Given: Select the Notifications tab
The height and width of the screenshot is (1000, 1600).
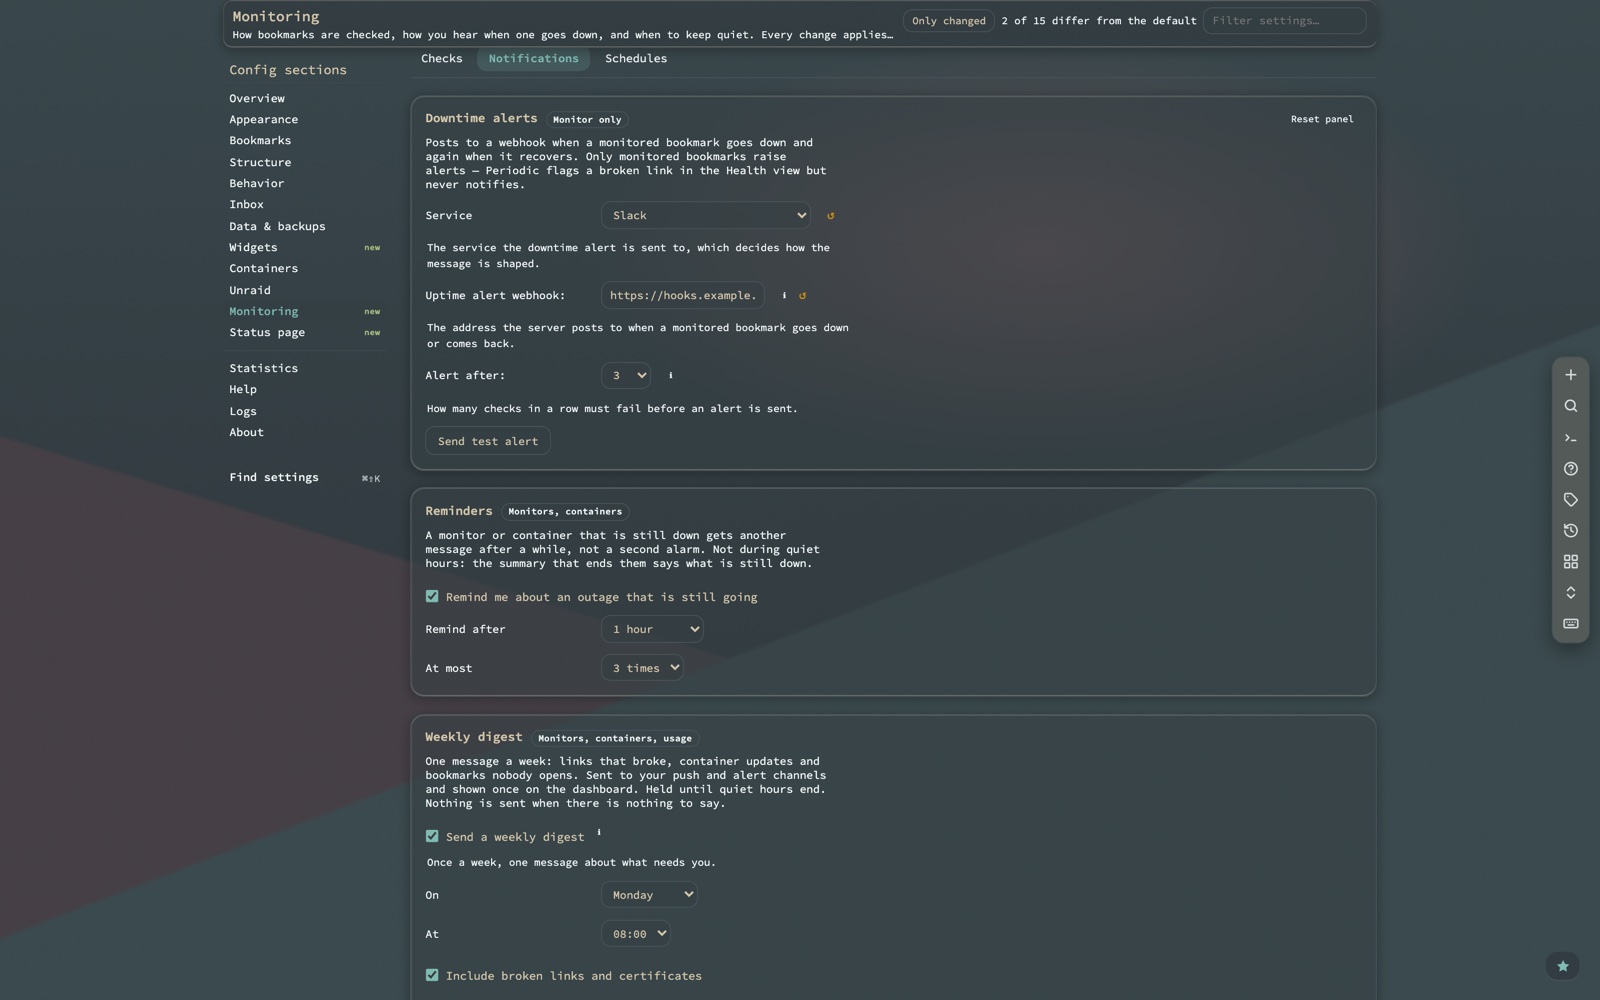Looking at the screenshot, I should click(533, 58).
